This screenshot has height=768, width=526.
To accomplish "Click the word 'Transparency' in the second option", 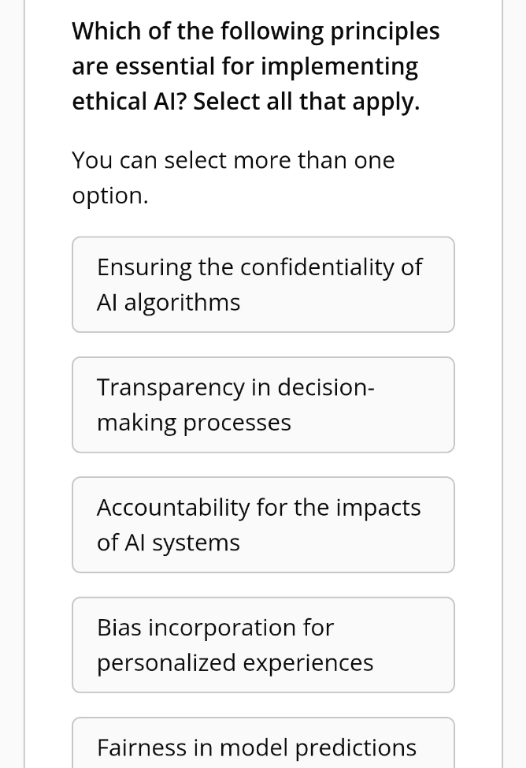I will pos(170,388).
